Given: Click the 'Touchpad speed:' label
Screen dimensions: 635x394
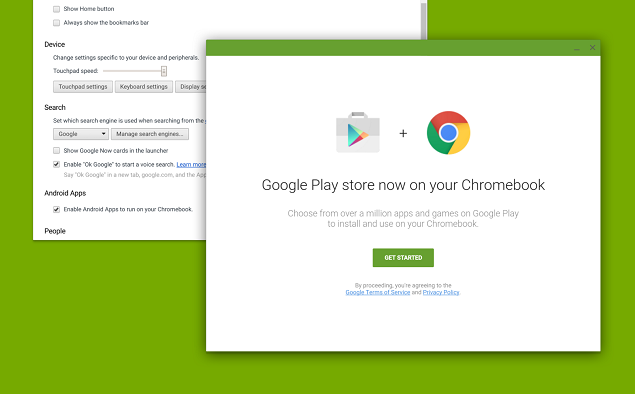Looking at the screenshot, I should 76,71.
